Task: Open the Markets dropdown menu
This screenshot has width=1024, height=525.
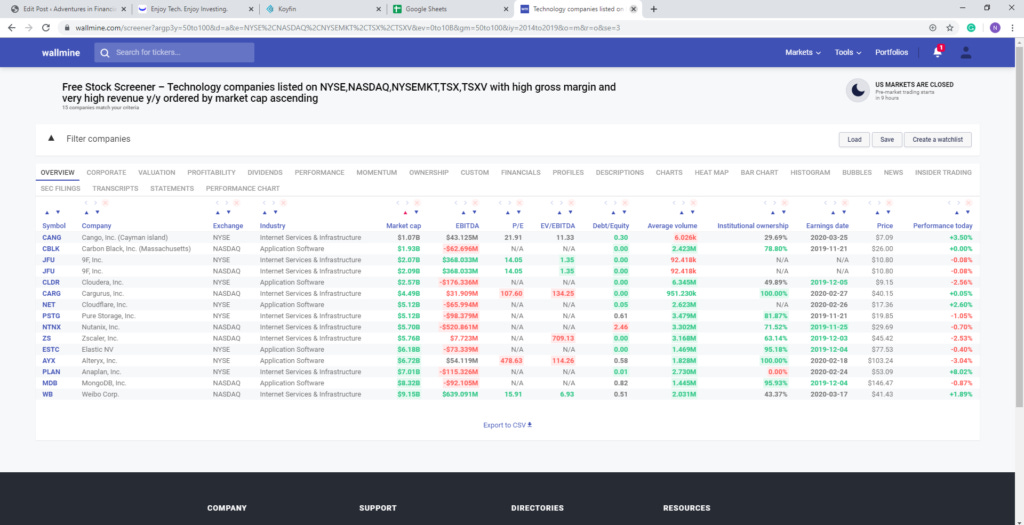Action: [803, 52]
